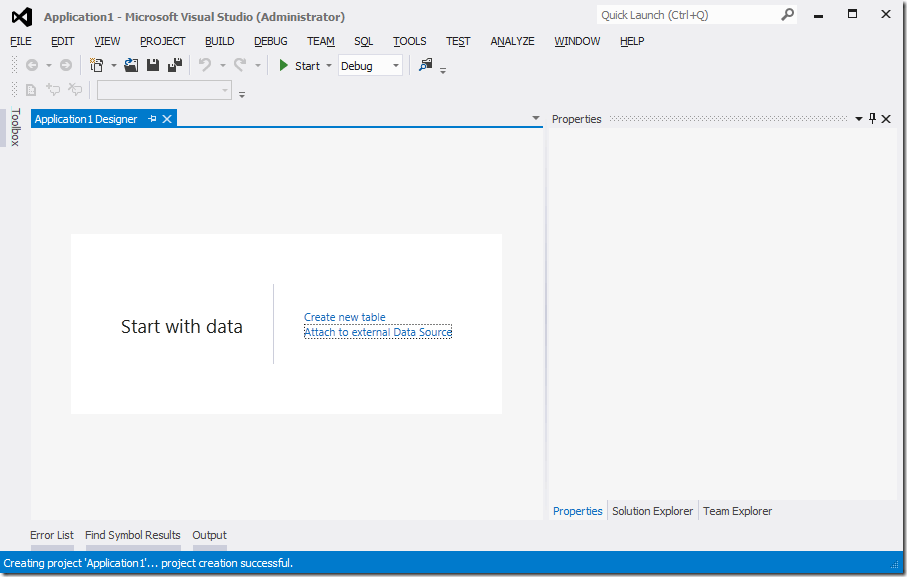Open the Output tab
Screen dimensions: 907x577
pyautogui.click(x=209, y=535)
